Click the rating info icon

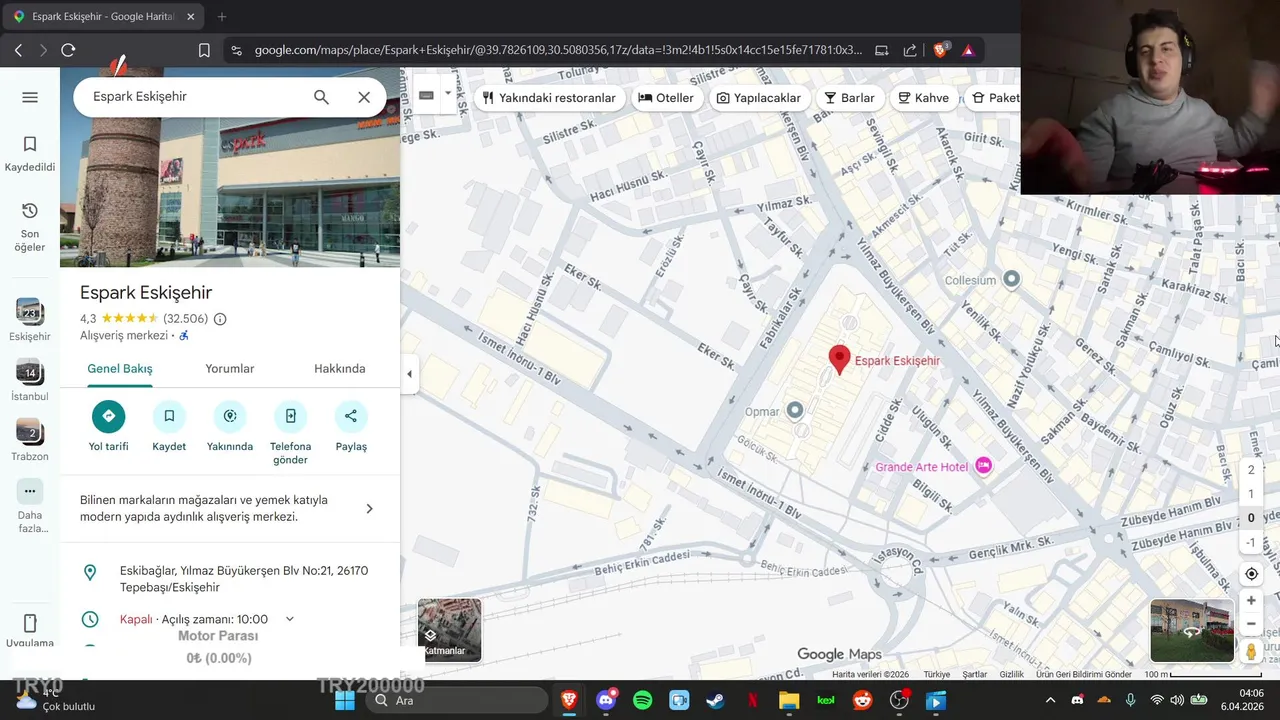pyautogui.click(x=220, y=319)
